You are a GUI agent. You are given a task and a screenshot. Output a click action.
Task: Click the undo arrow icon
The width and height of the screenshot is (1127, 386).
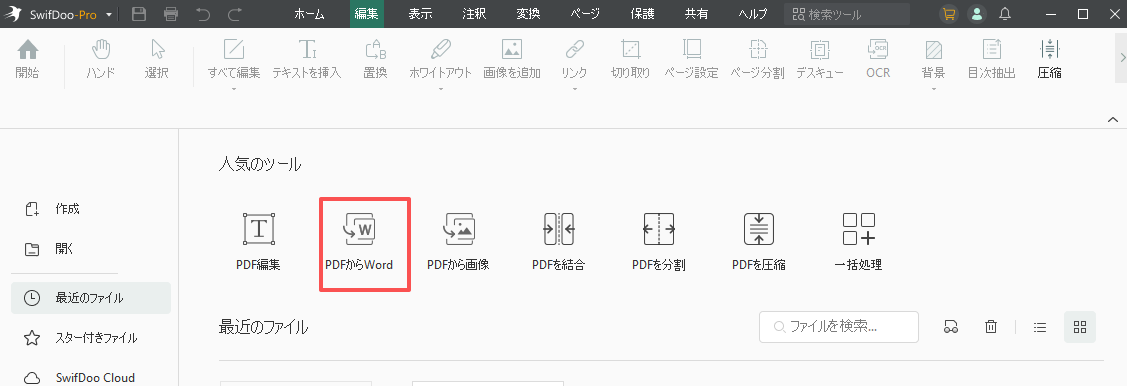[203, 14]
